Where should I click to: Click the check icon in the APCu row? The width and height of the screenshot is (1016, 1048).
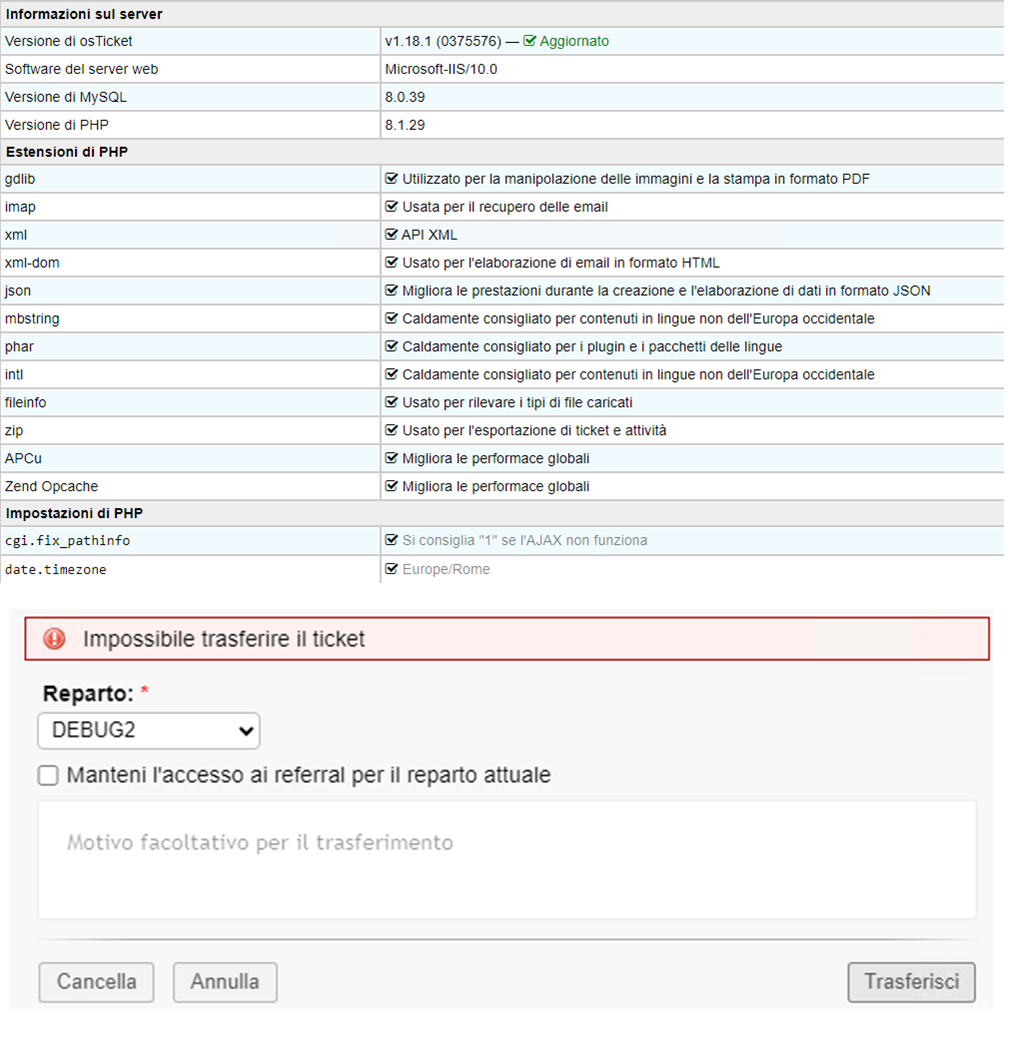point(392,458)
